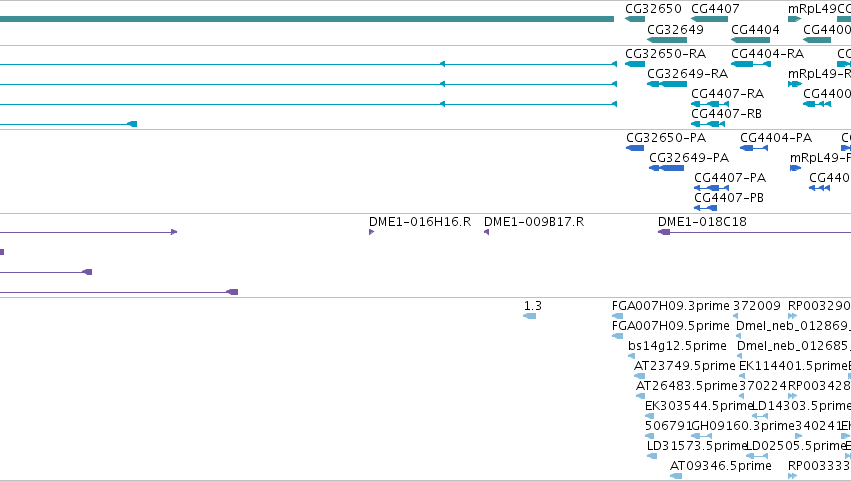
Task: Open the CG4407-RB transcript label
Action: 726,114
